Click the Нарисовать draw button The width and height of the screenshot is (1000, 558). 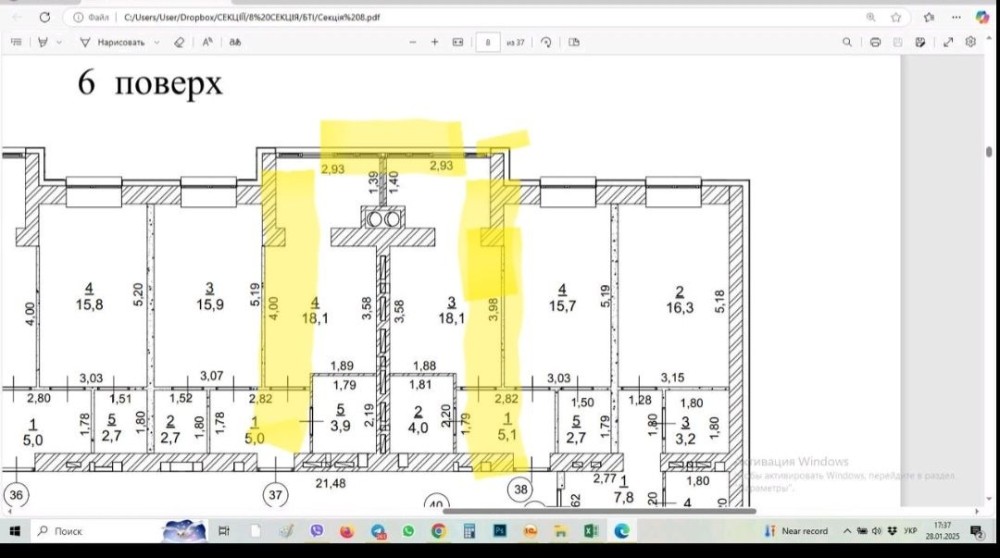pyautogui.click(x=112, y=42)
